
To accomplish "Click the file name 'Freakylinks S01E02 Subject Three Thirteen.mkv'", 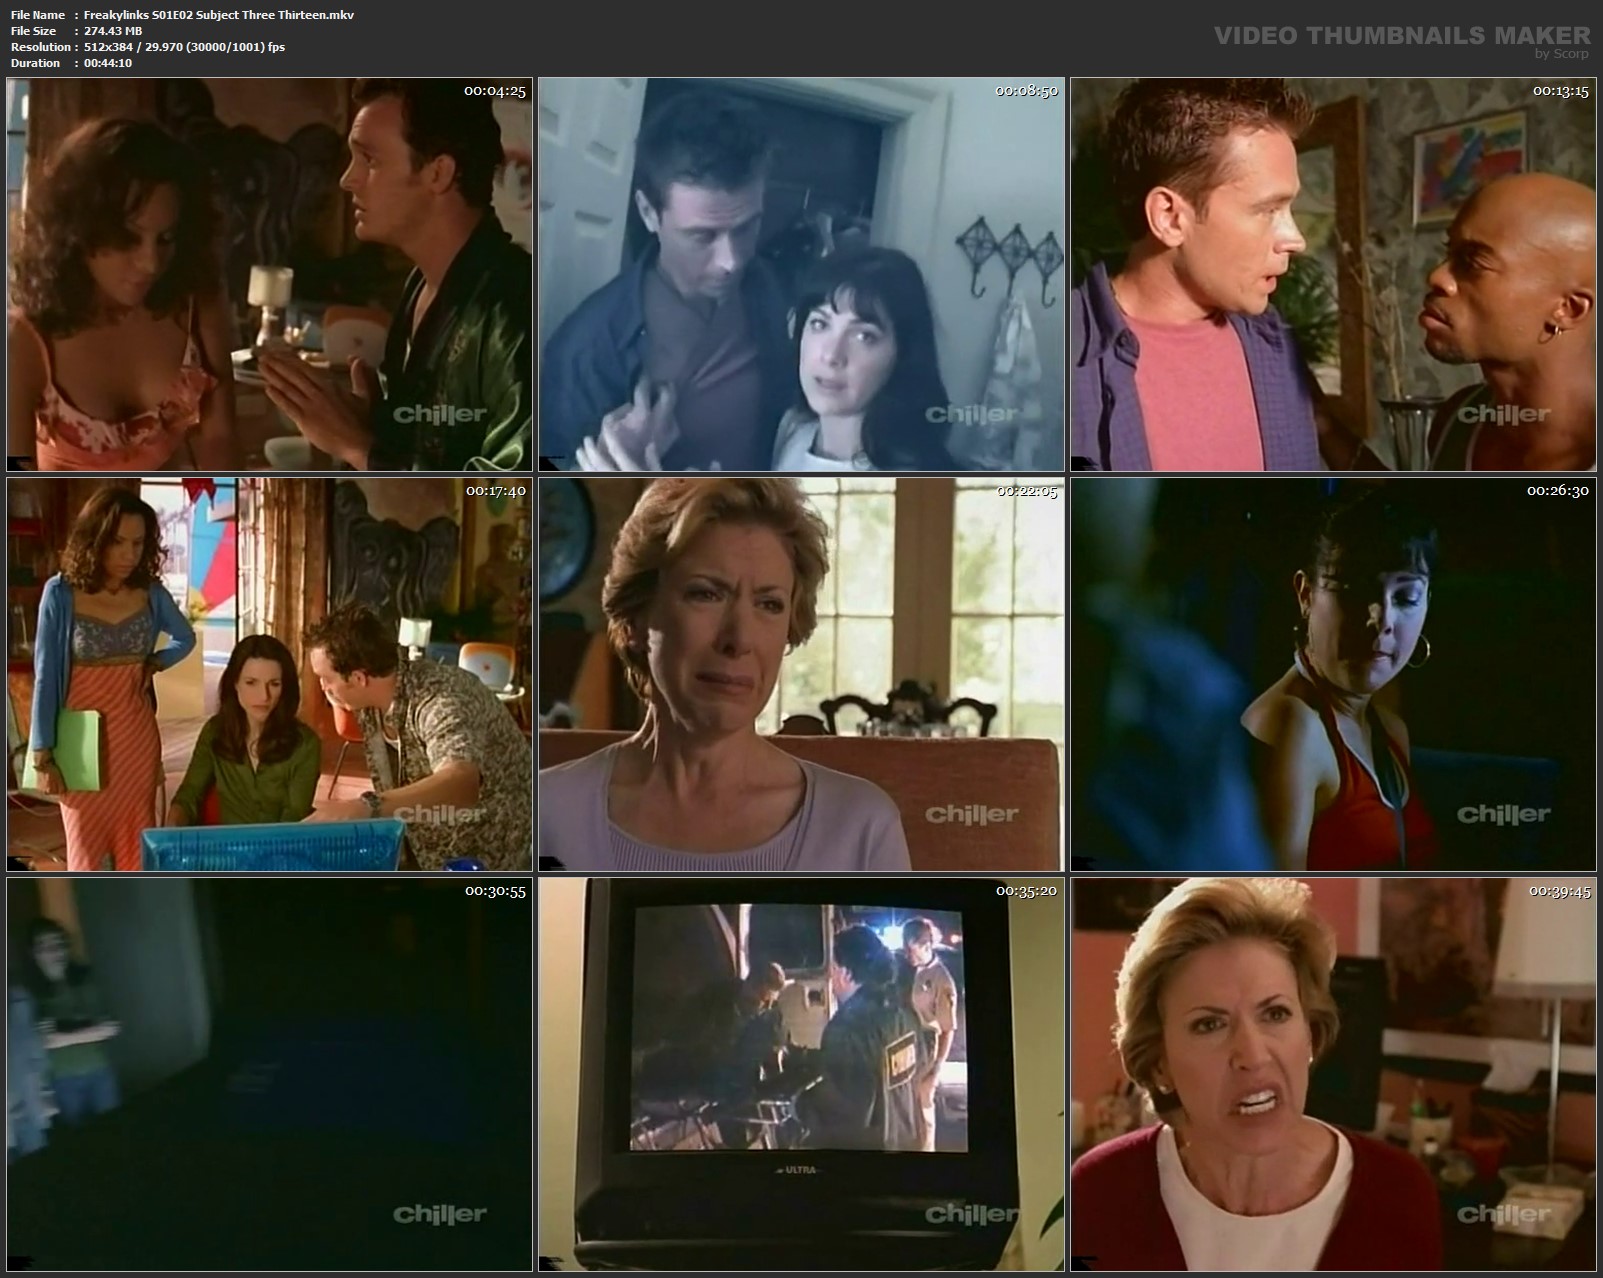I will [219, 15].
